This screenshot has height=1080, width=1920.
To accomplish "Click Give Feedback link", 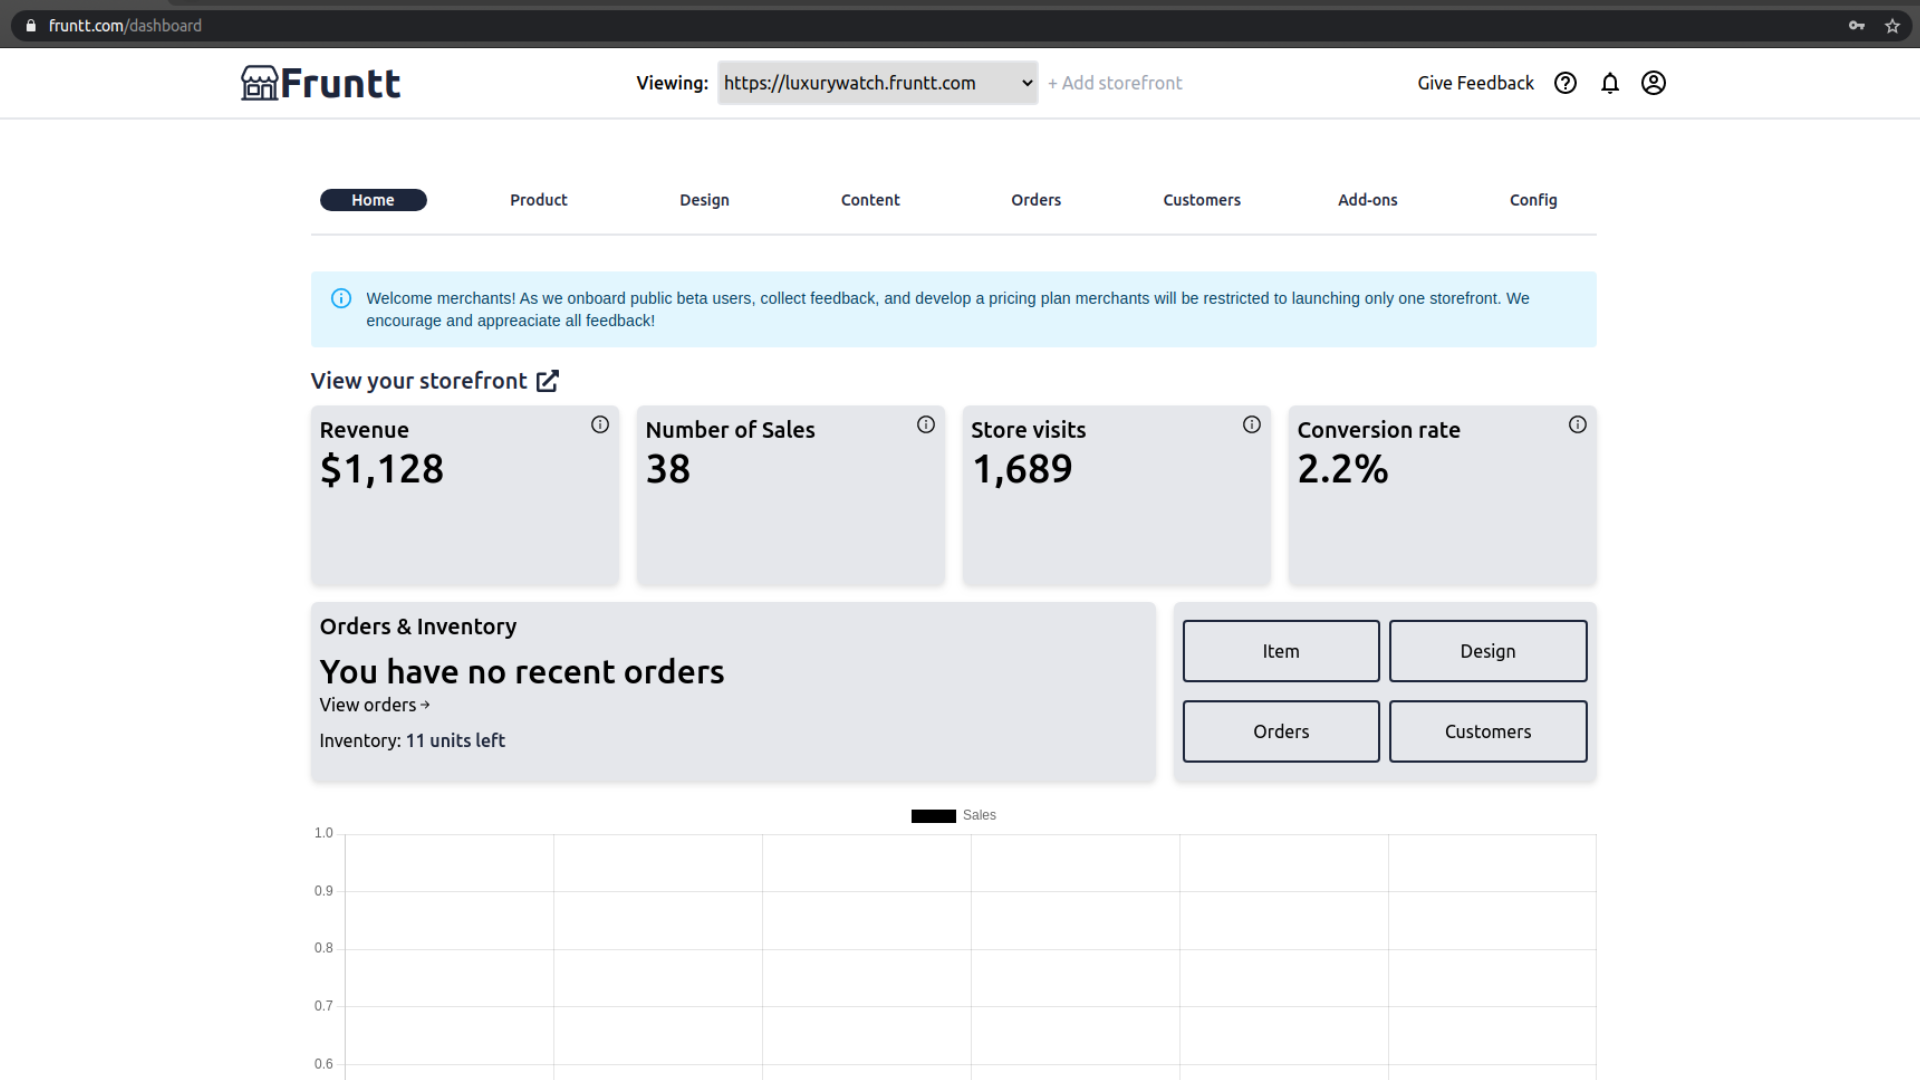I will pos(1475,83).
